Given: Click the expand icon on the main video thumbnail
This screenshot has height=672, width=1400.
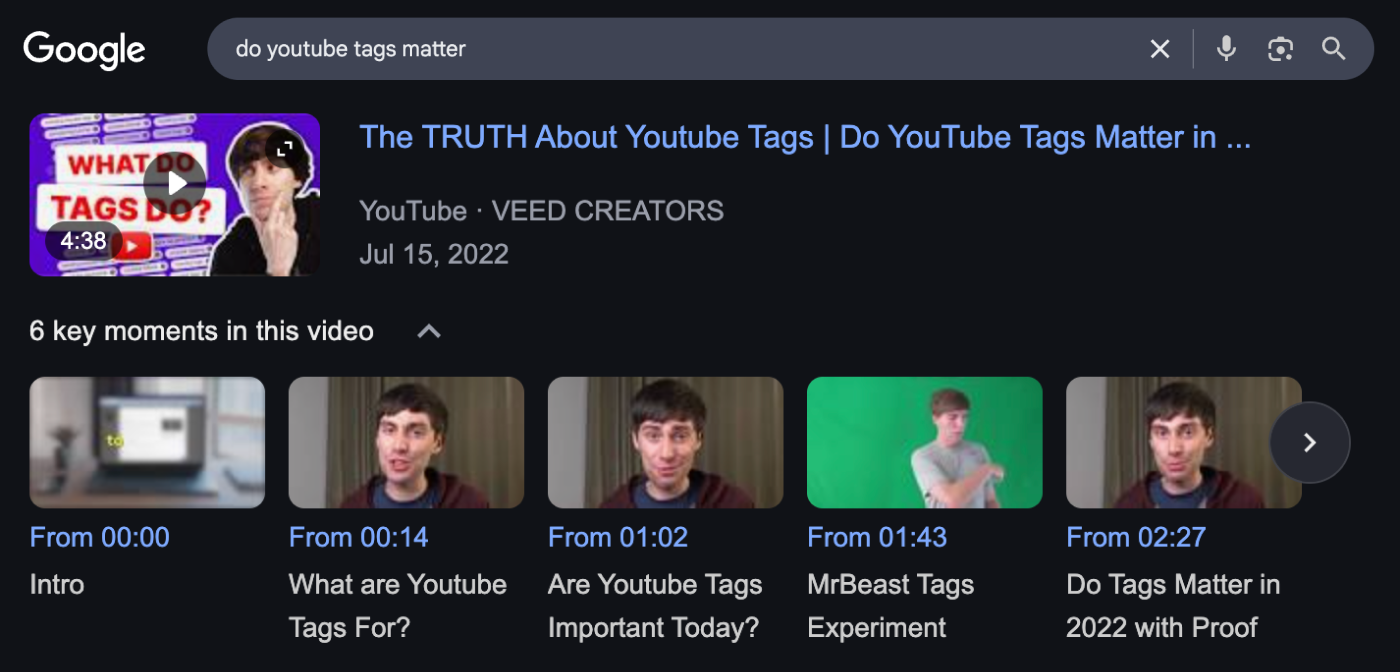Looking at the screenshot, I should tap(285, 150).
